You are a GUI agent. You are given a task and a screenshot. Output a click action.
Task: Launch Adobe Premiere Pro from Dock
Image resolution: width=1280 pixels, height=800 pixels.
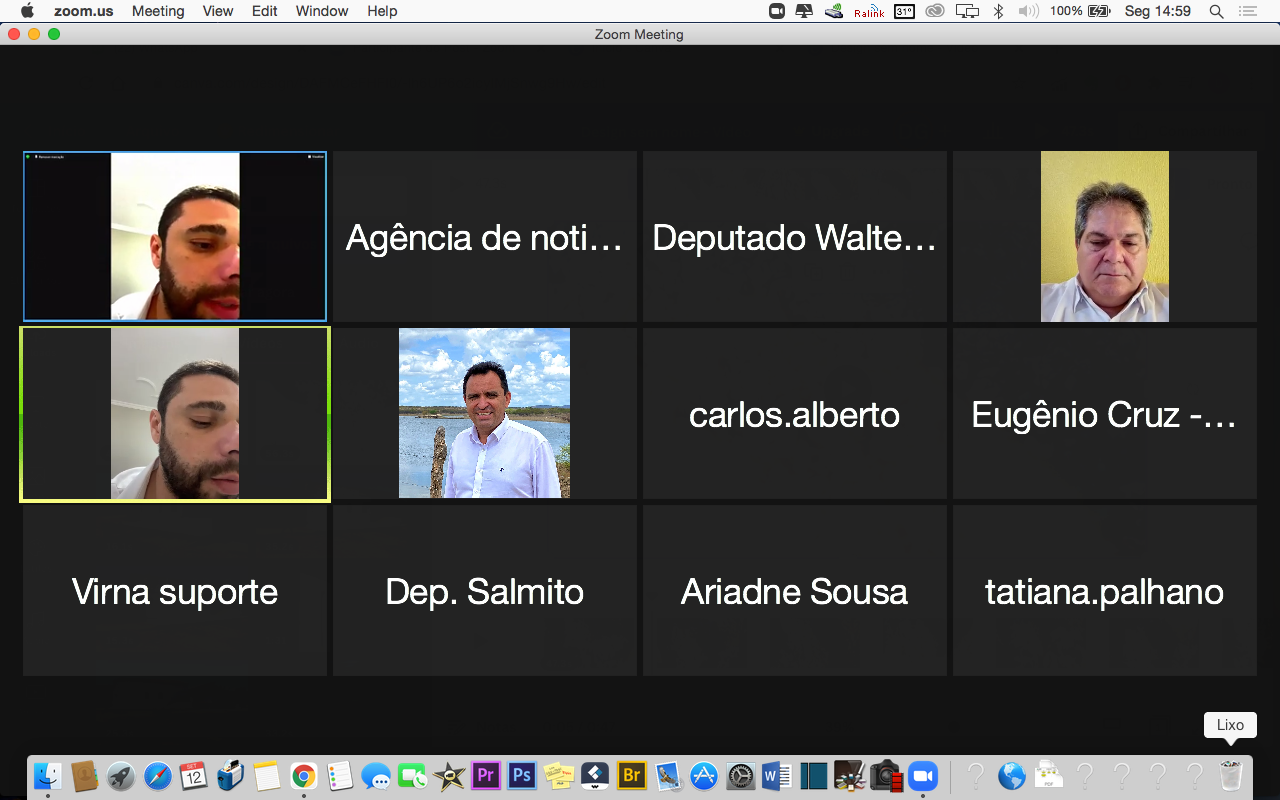486,775
